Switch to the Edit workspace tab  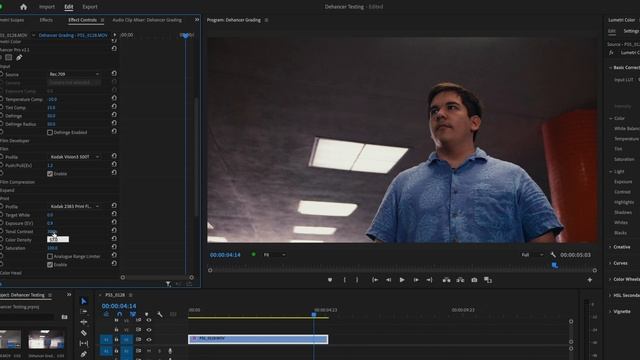pyautogui.click(x=69, y=7)
